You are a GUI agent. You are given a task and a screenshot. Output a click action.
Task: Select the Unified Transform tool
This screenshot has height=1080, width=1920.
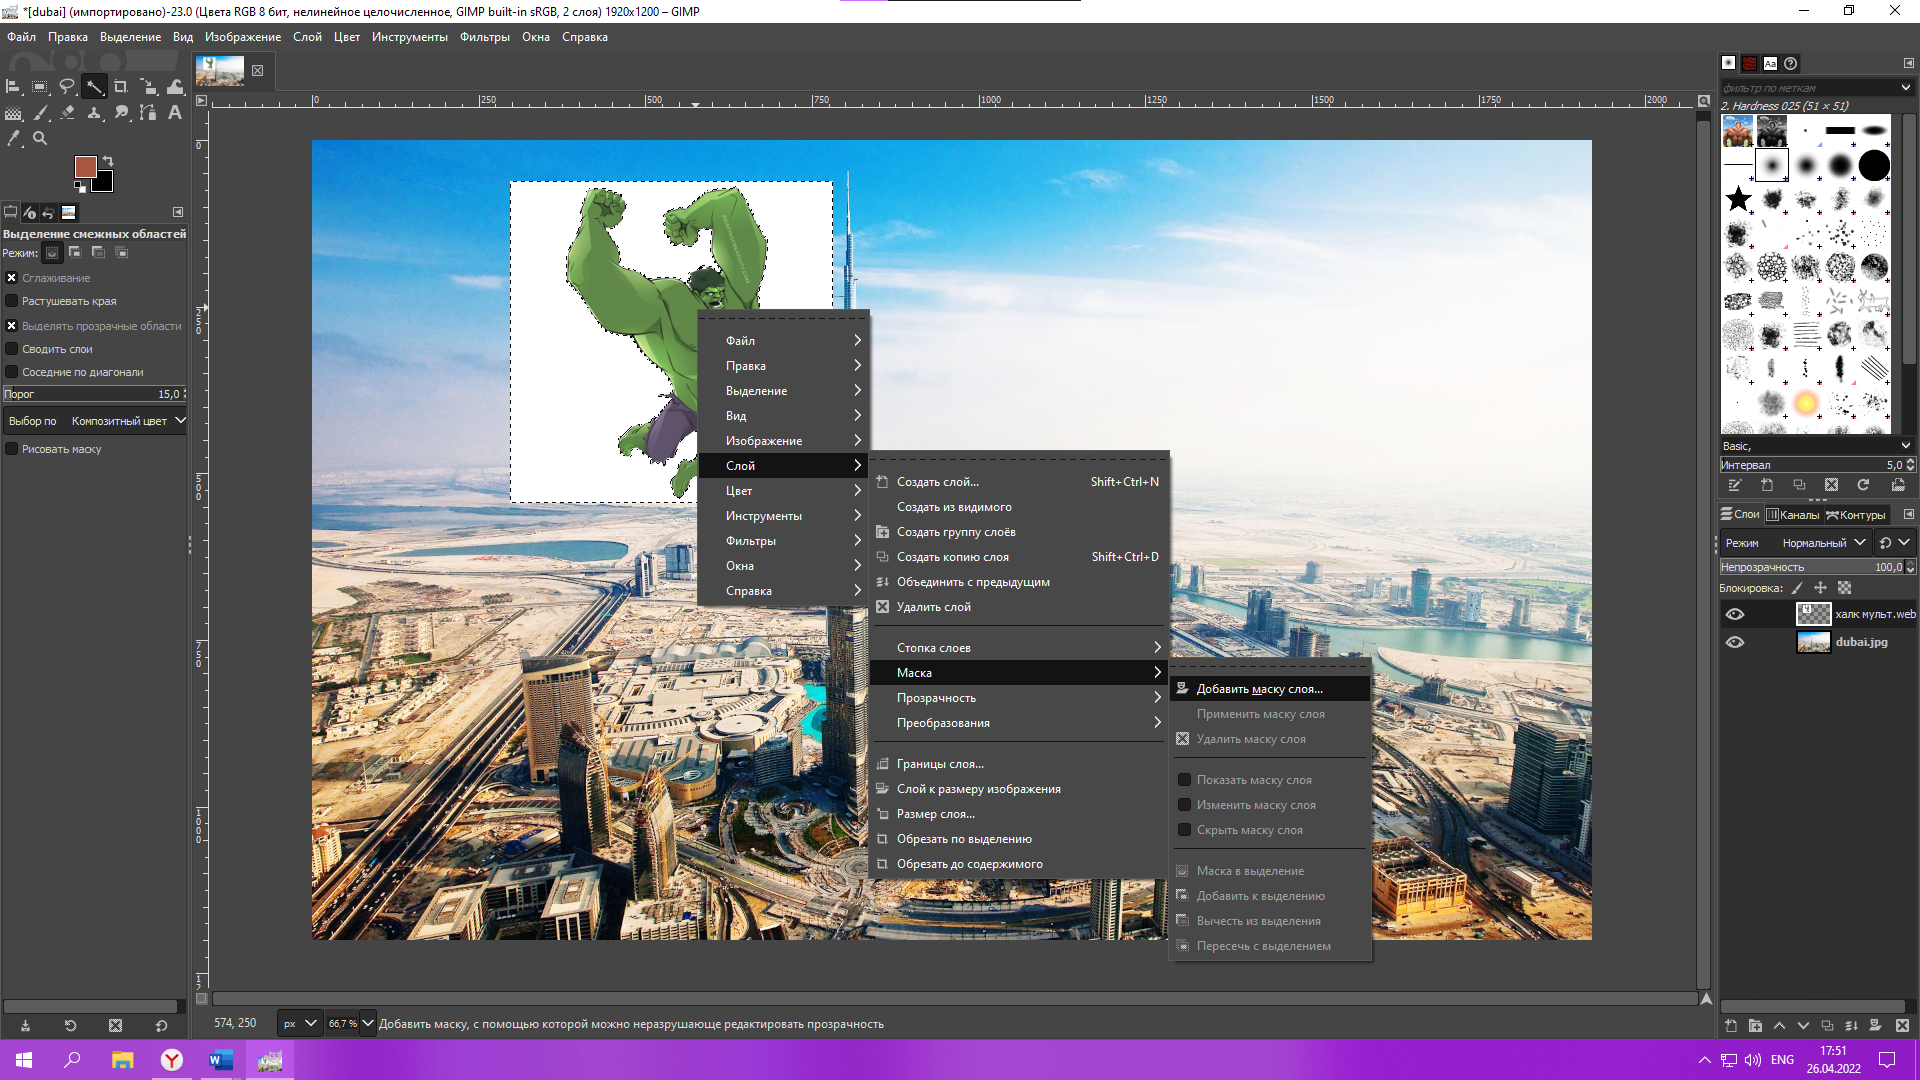pos(148,87)
